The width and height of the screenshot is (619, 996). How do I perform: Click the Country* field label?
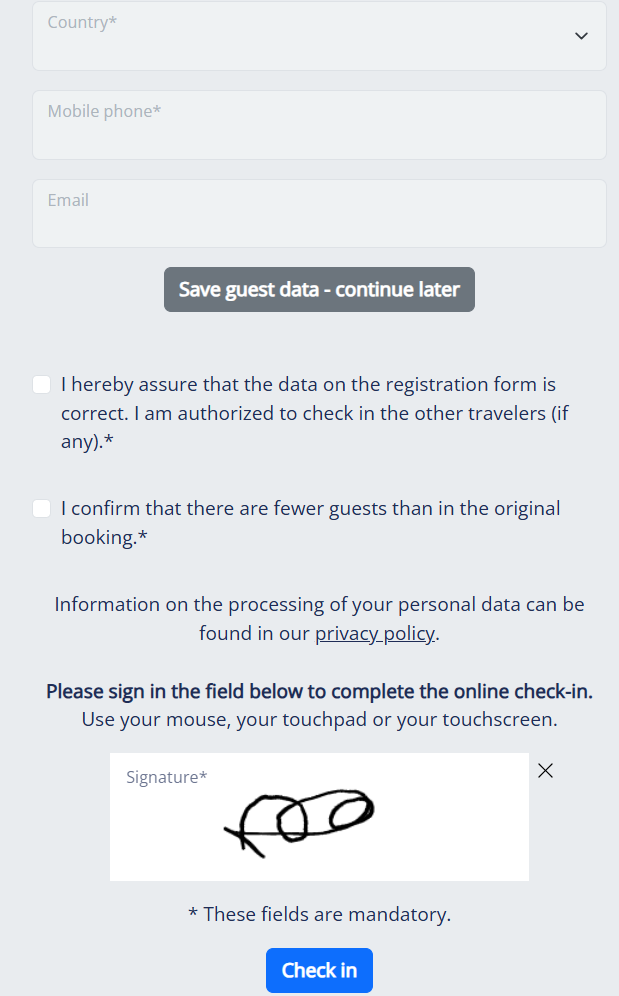(82, 22)
